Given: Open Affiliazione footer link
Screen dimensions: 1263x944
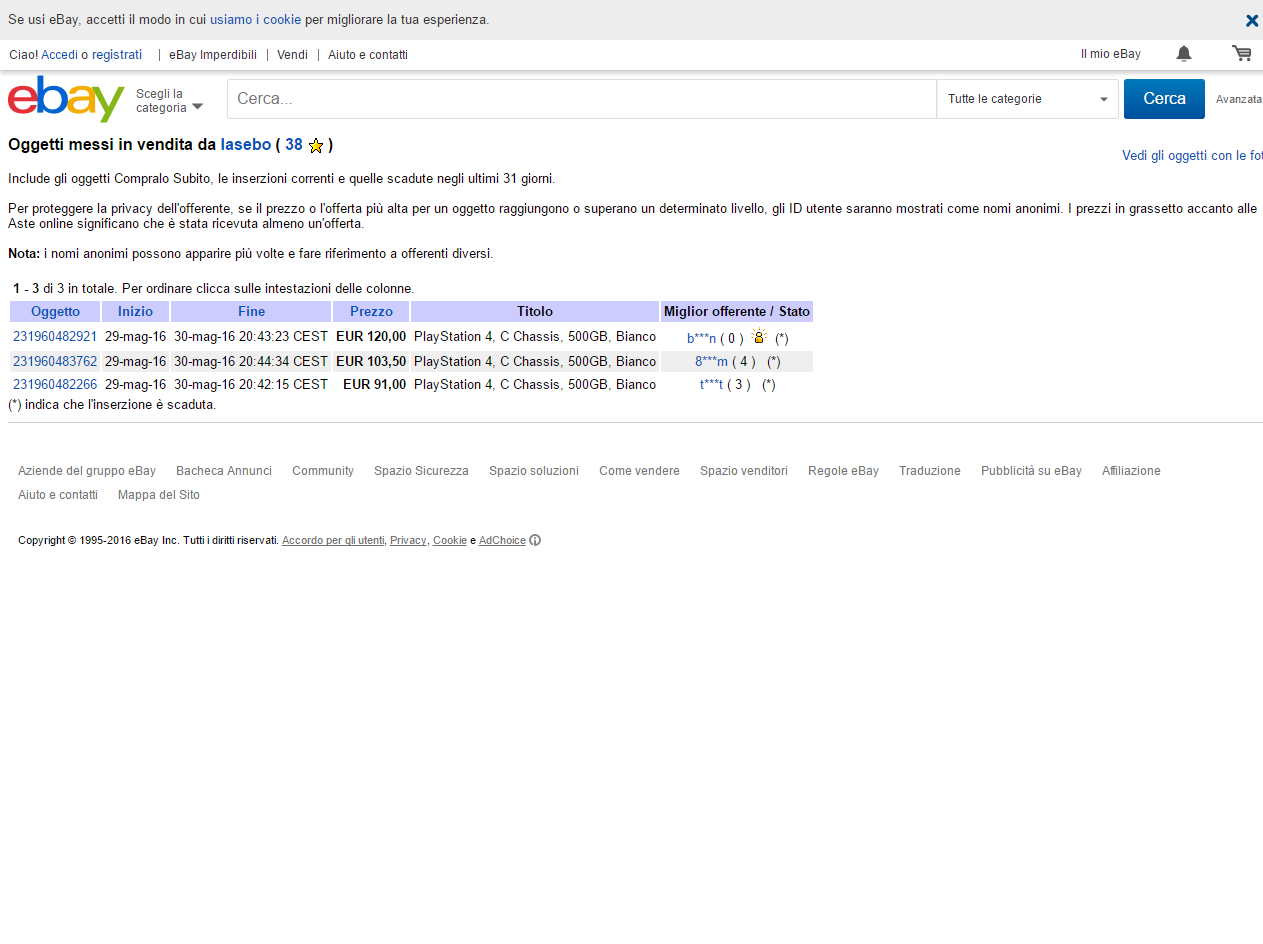Looking at the screenshot, I should pyautogui.click(x=1131, y=471).
